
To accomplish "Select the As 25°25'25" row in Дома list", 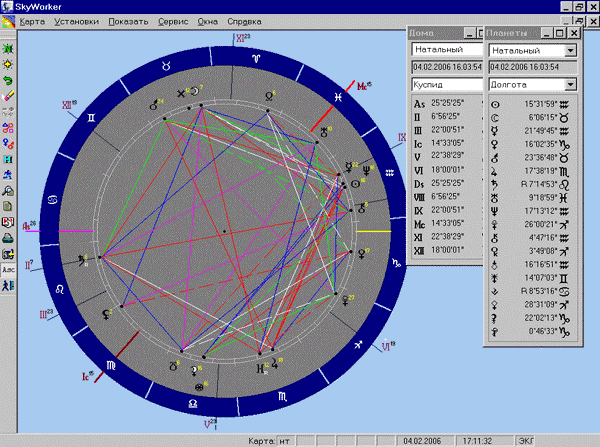I will (x=444, y=103).
